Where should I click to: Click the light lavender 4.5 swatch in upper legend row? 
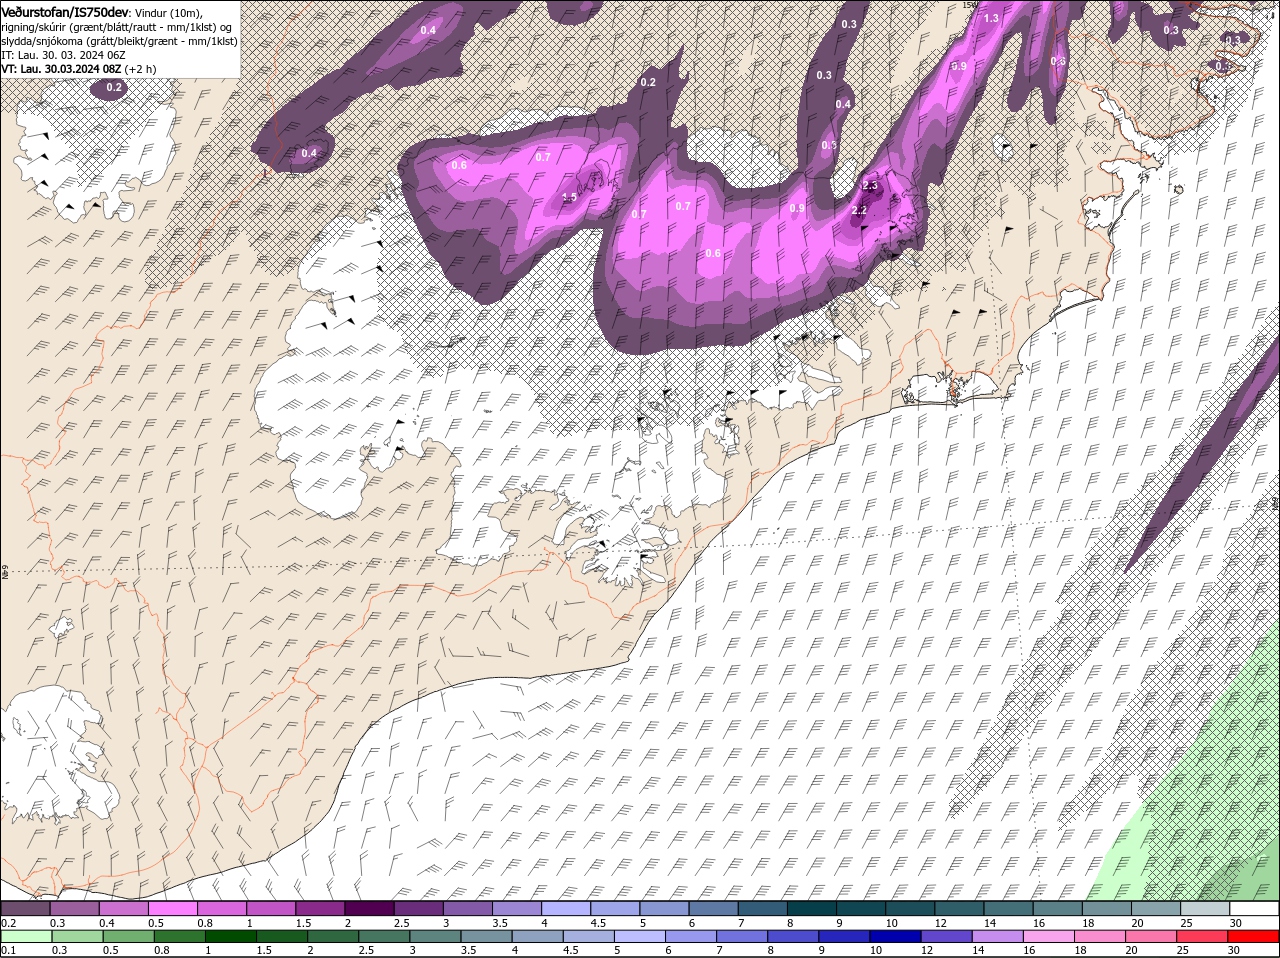click(x=615, y=908)
